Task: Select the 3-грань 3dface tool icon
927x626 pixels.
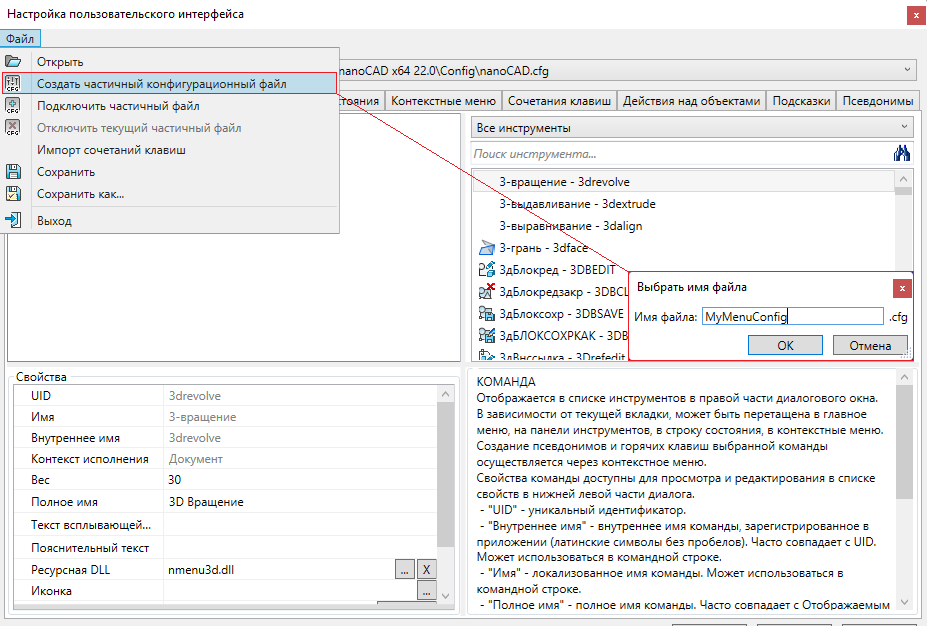Action: 487,248
